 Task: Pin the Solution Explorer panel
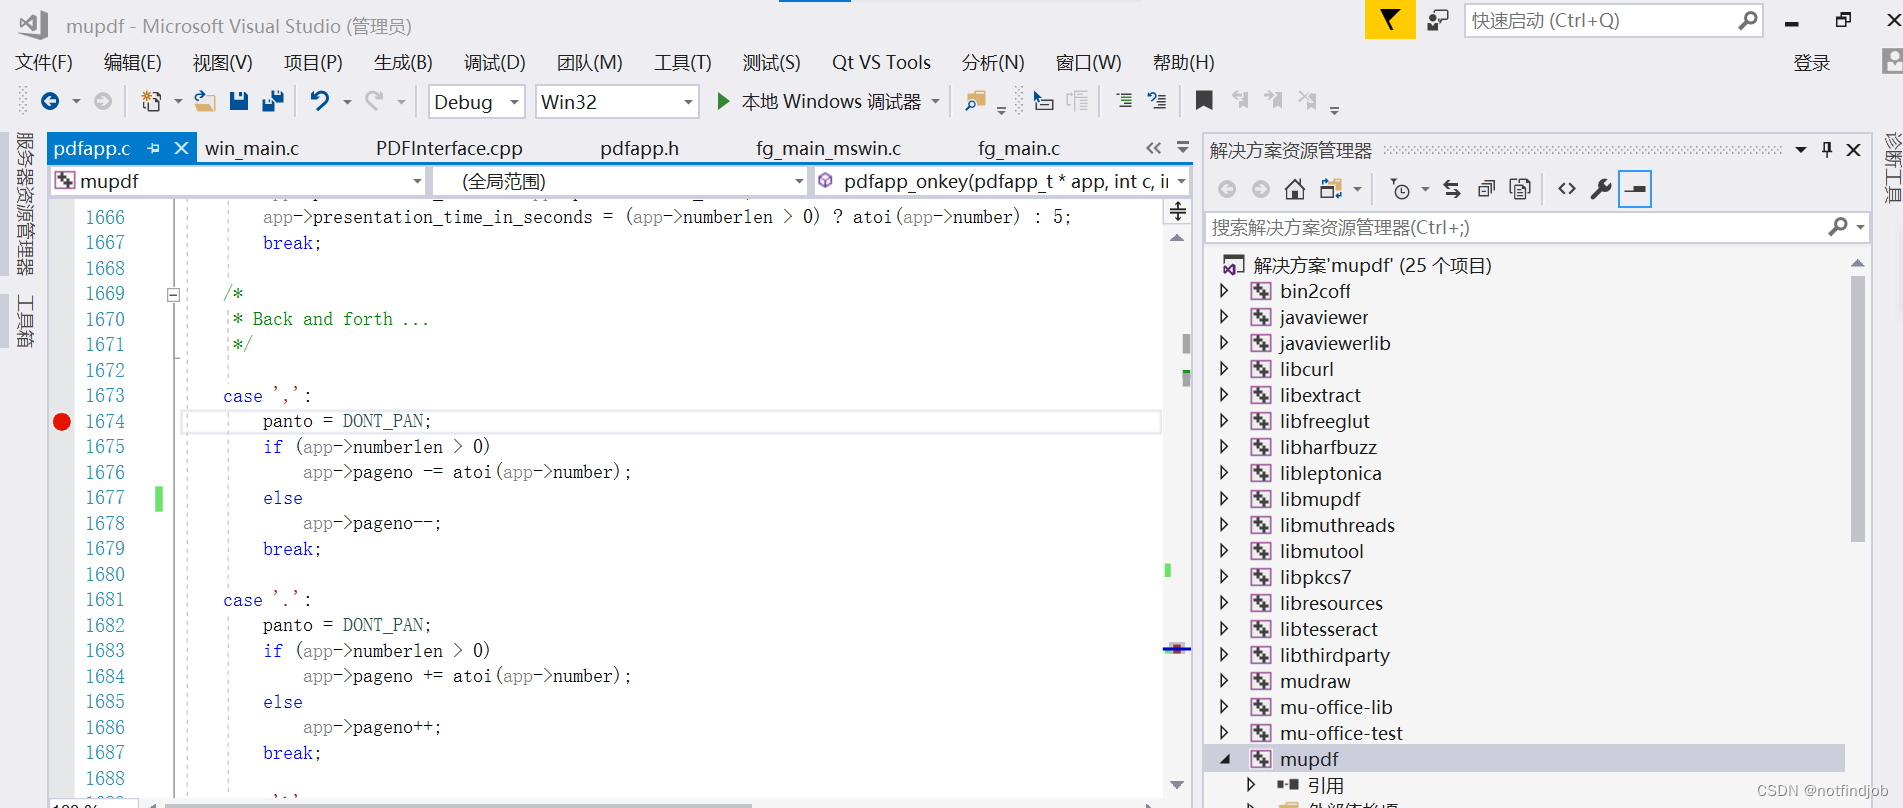(x=1827, y=150)
